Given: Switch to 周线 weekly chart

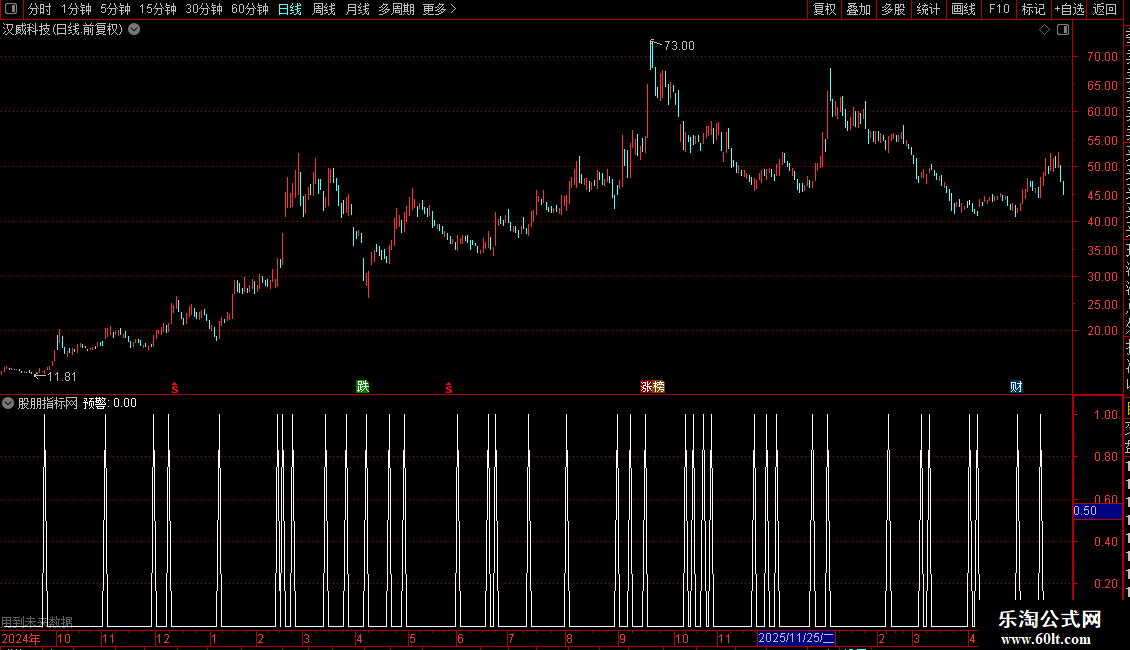Looking at the screenshot, I should (x=324, y=9).
